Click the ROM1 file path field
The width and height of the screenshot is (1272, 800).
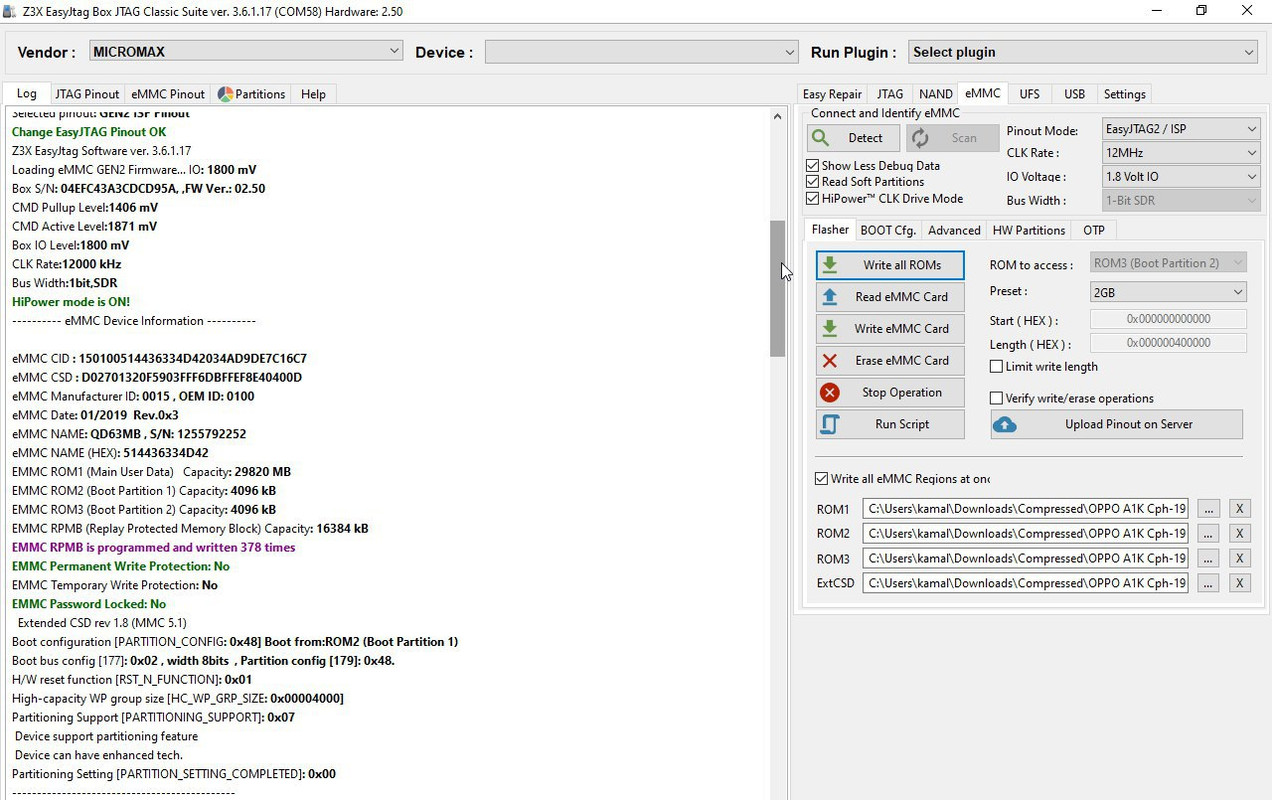click(1026, 509)
